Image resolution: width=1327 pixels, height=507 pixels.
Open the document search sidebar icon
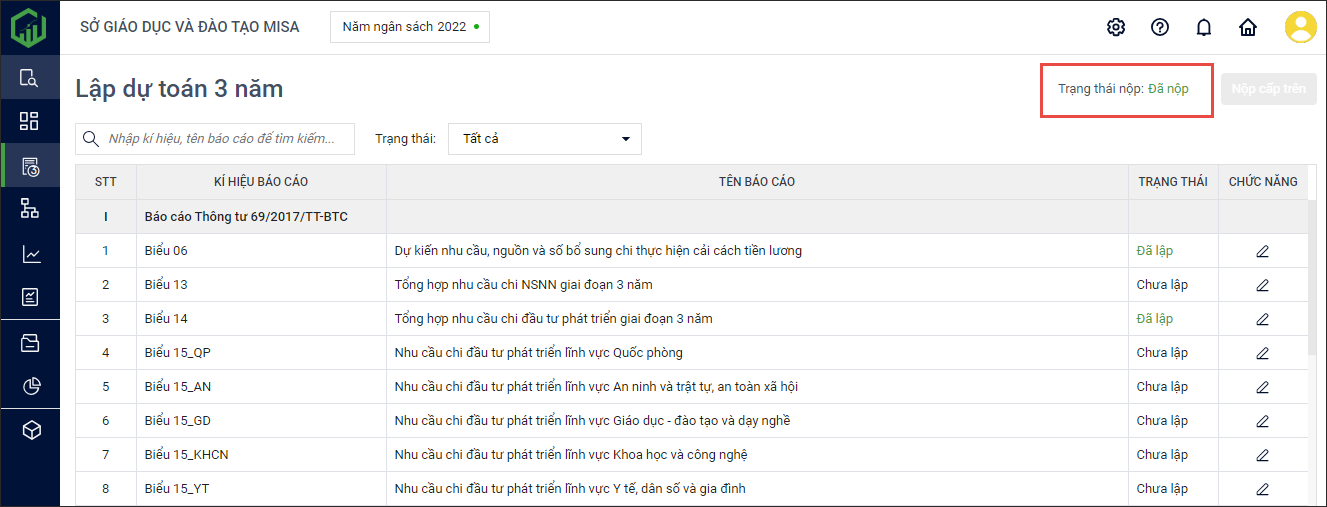tap(29, 78)
